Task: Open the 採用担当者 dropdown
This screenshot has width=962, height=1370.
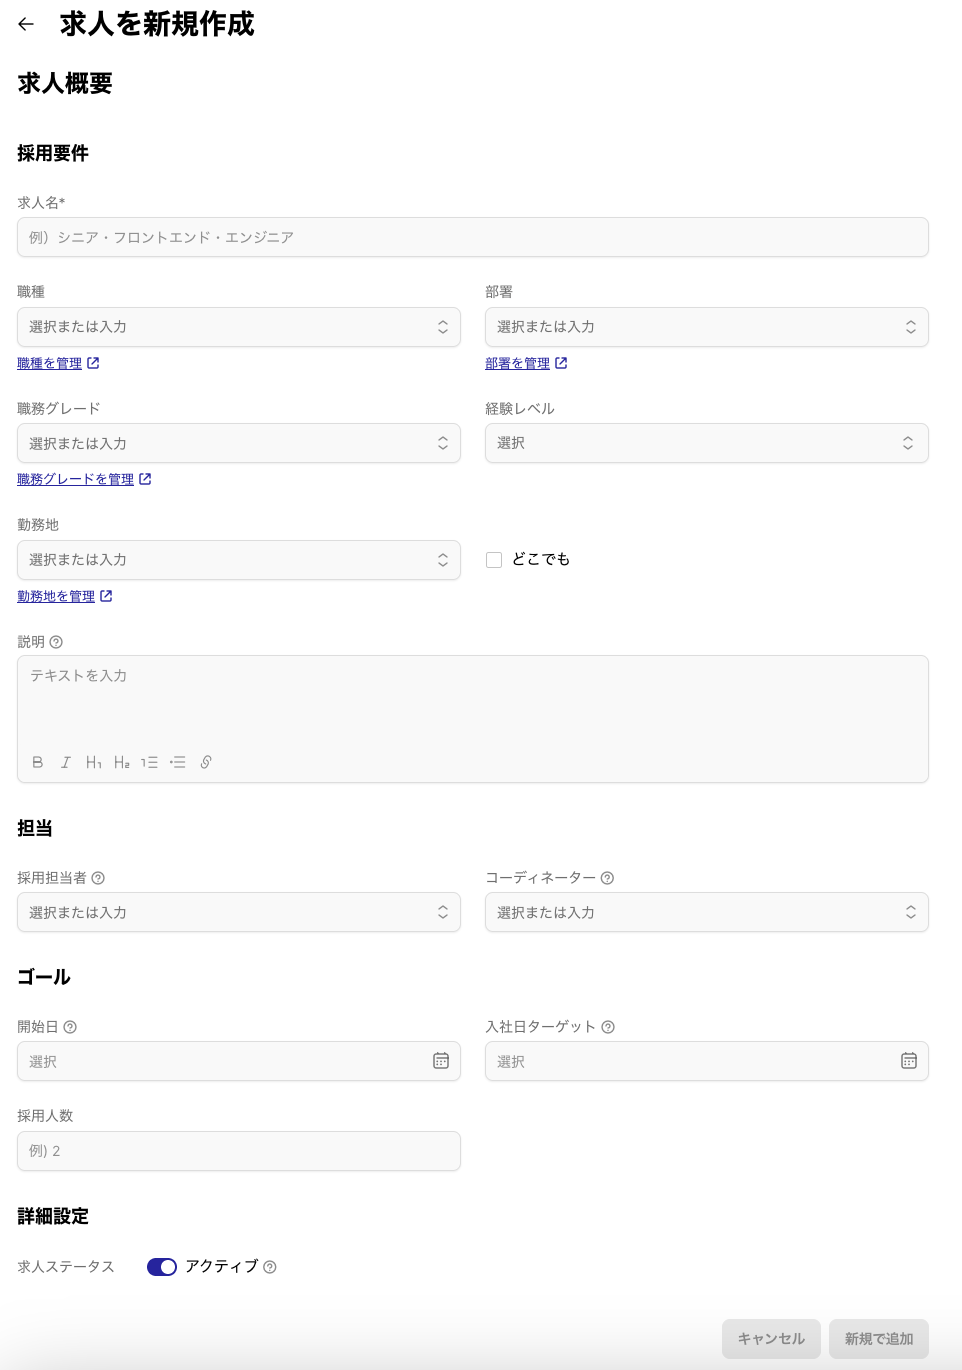Action: (239, 912)
